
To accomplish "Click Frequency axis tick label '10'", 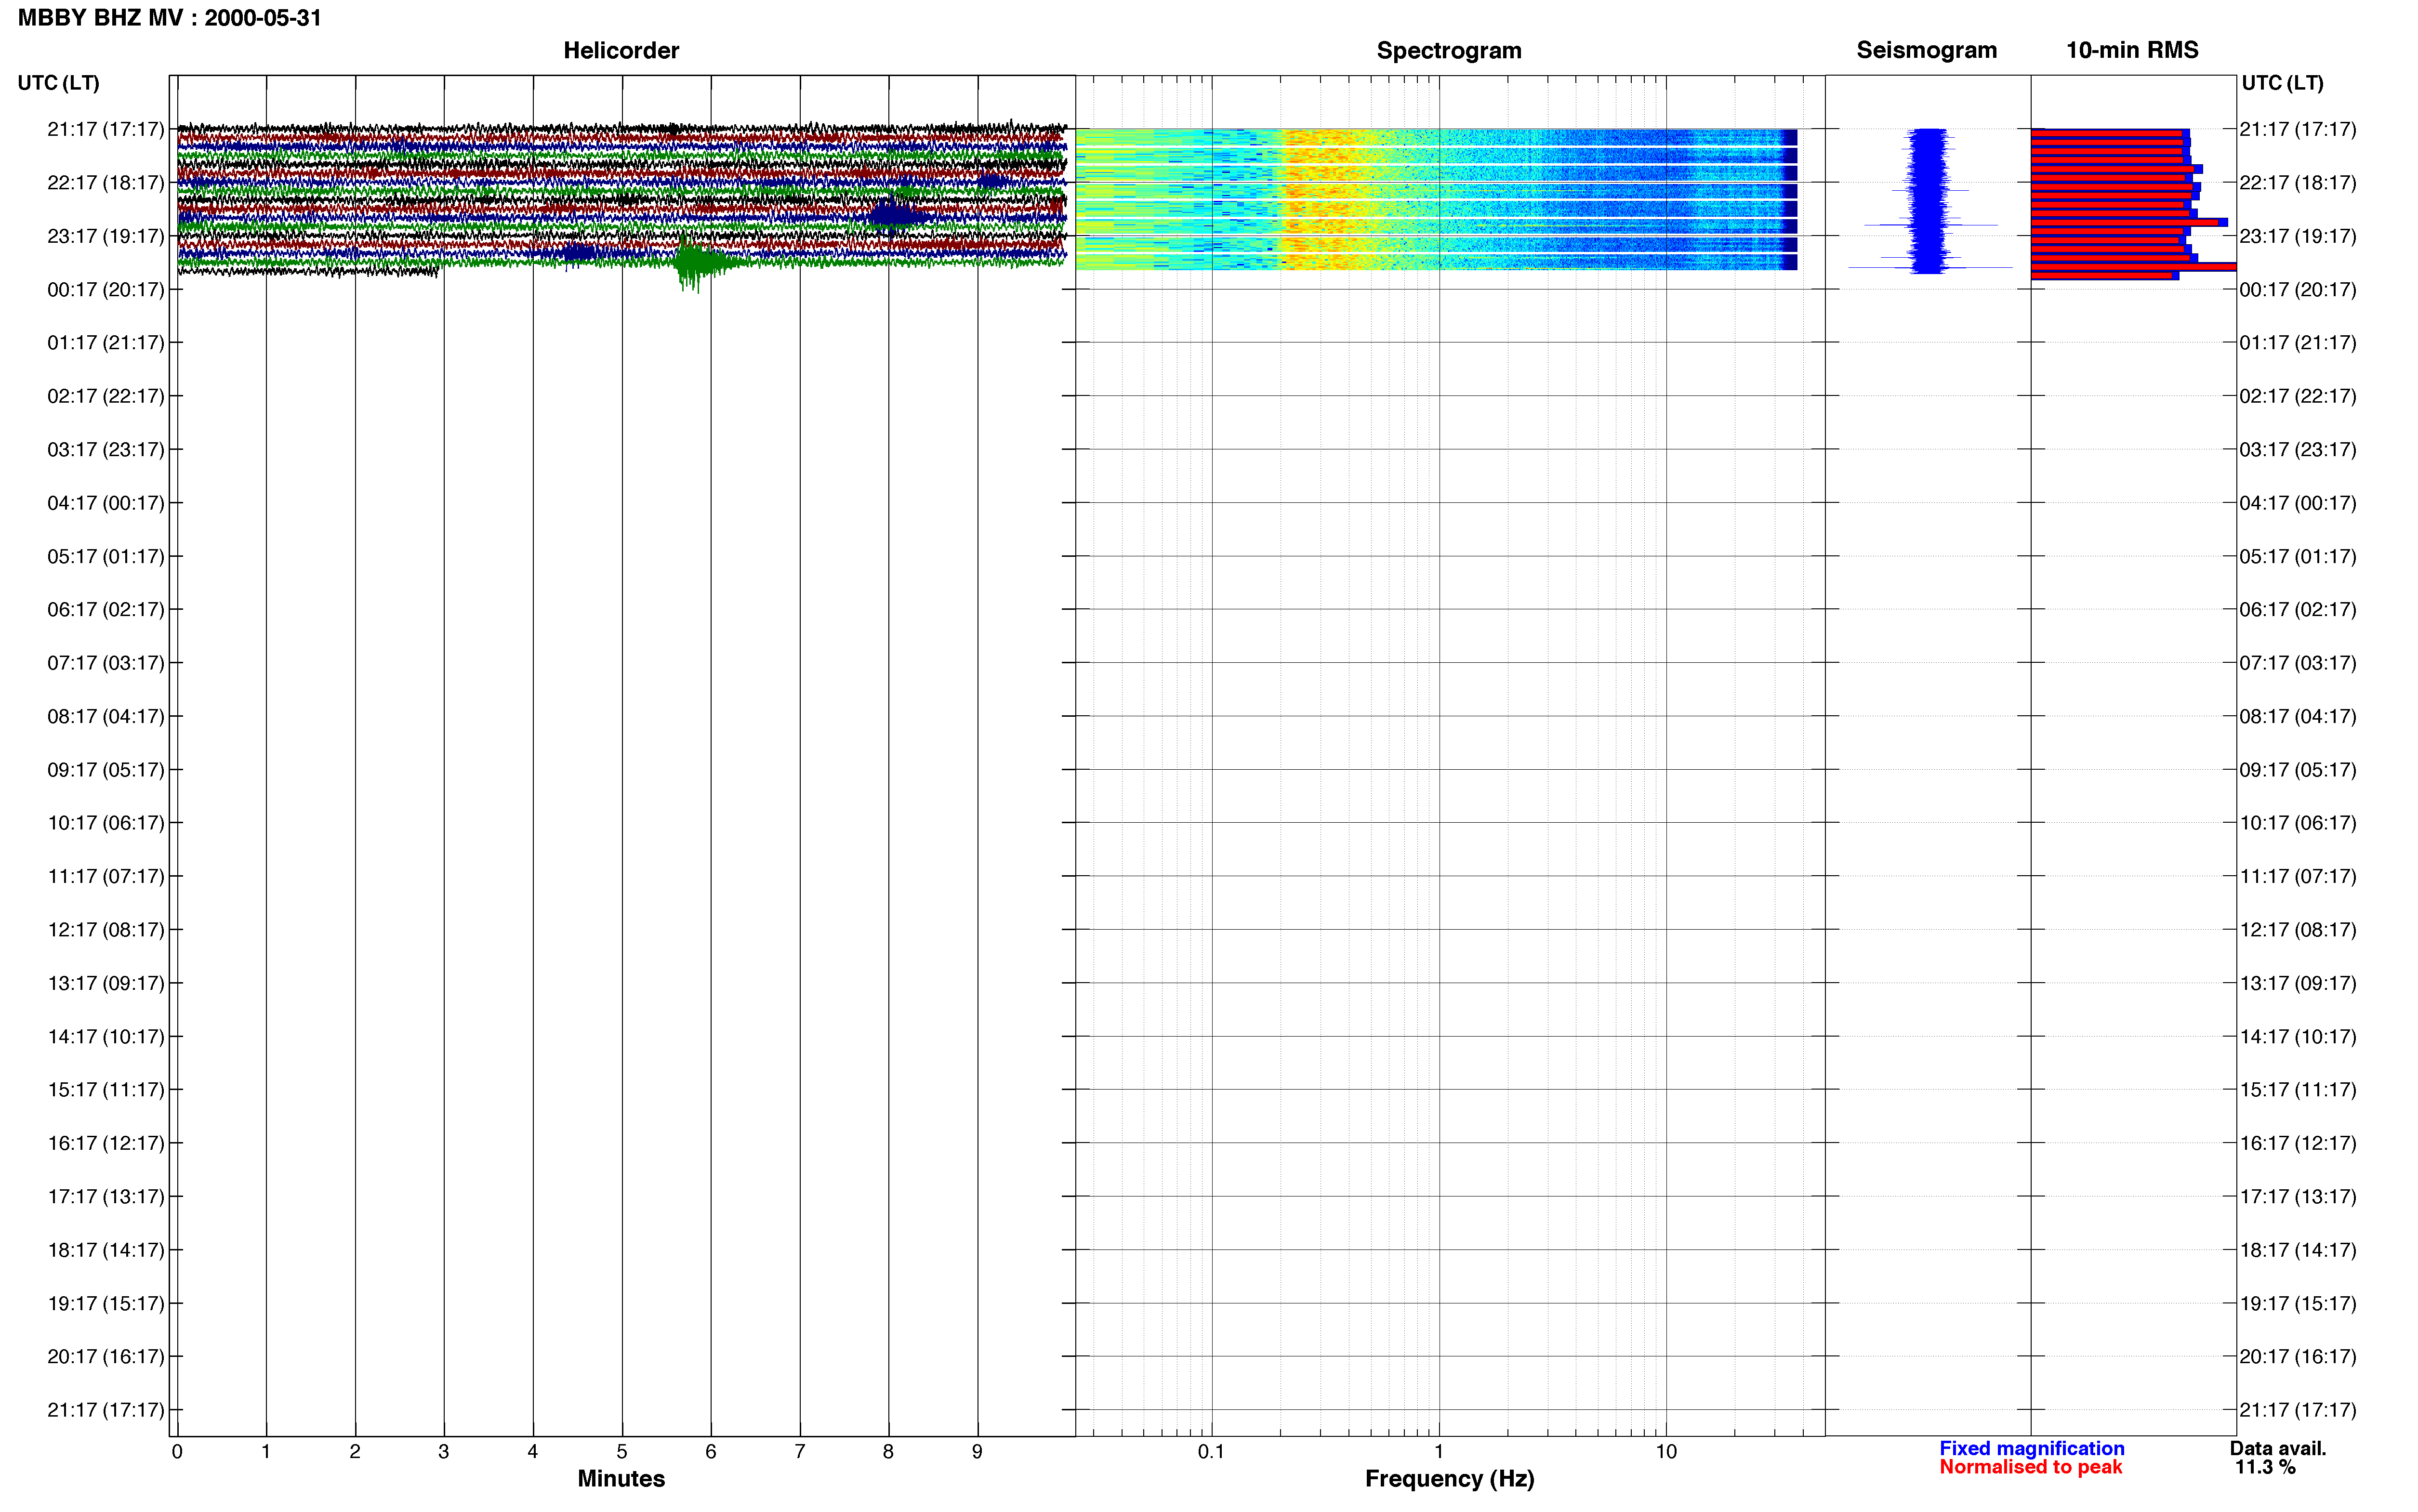I will point(1666,1451).
